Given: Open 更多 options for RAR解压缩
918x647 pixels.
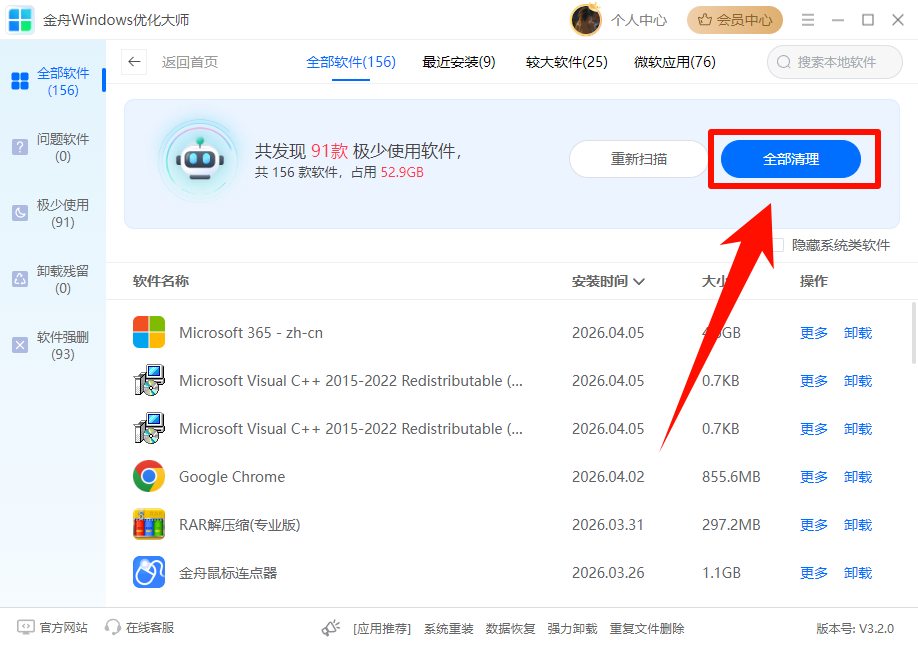Looking at the screenshot, I should [x=813, y=525].
